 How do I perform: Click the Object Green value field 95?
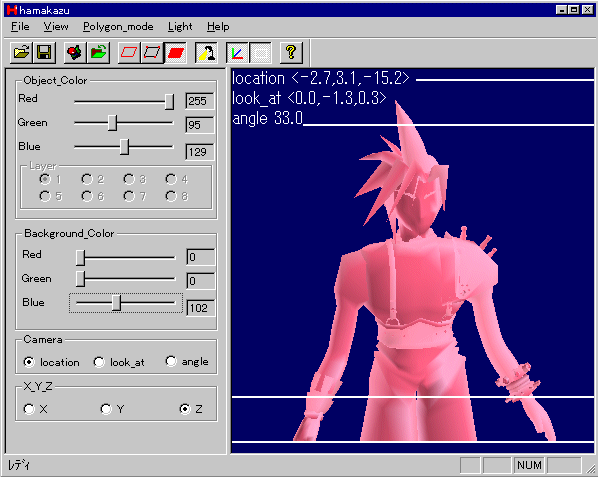pyautogui.click(x=199, y=125)
